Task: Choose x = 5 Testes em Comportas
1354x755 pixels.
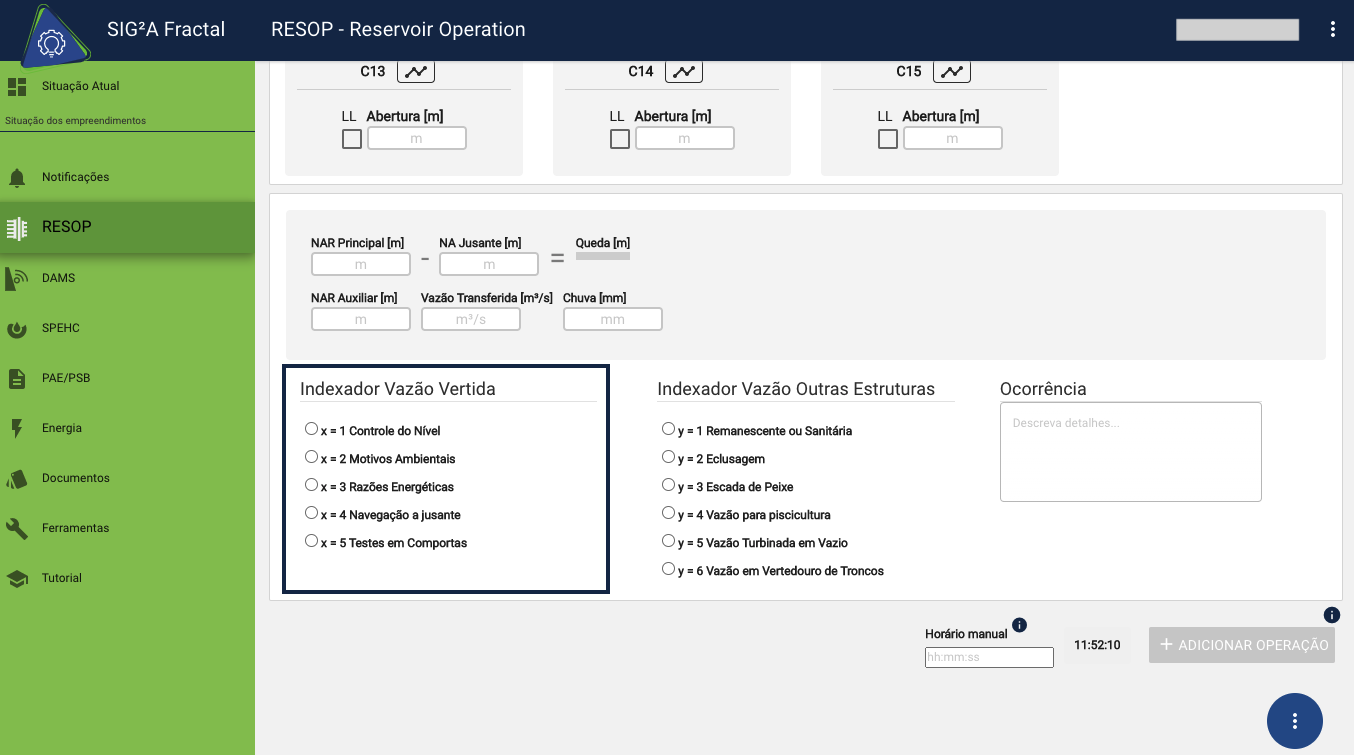Action: coord(311,541)
